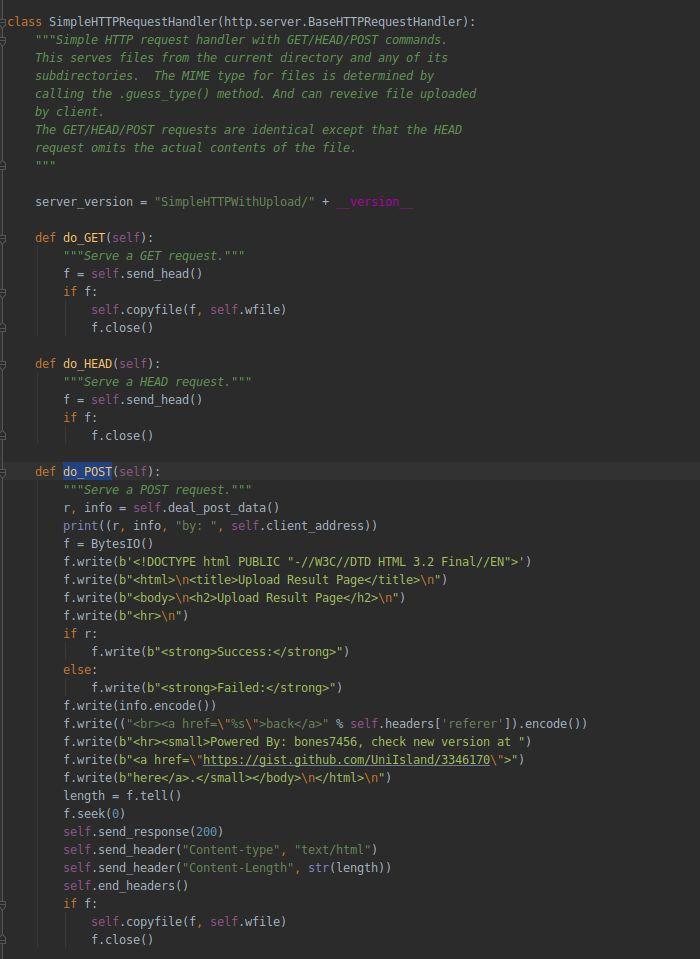
Task: Click the __version__ identifier
Action: coord(374,202)
